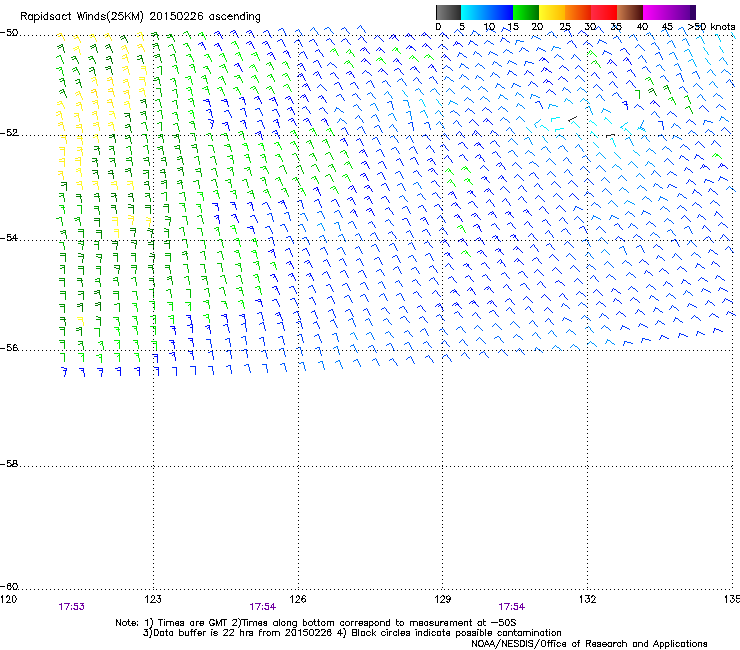Click the longitude label '126'
The image size is (740, 650).
pyautogui.click(x=298, y=599)
